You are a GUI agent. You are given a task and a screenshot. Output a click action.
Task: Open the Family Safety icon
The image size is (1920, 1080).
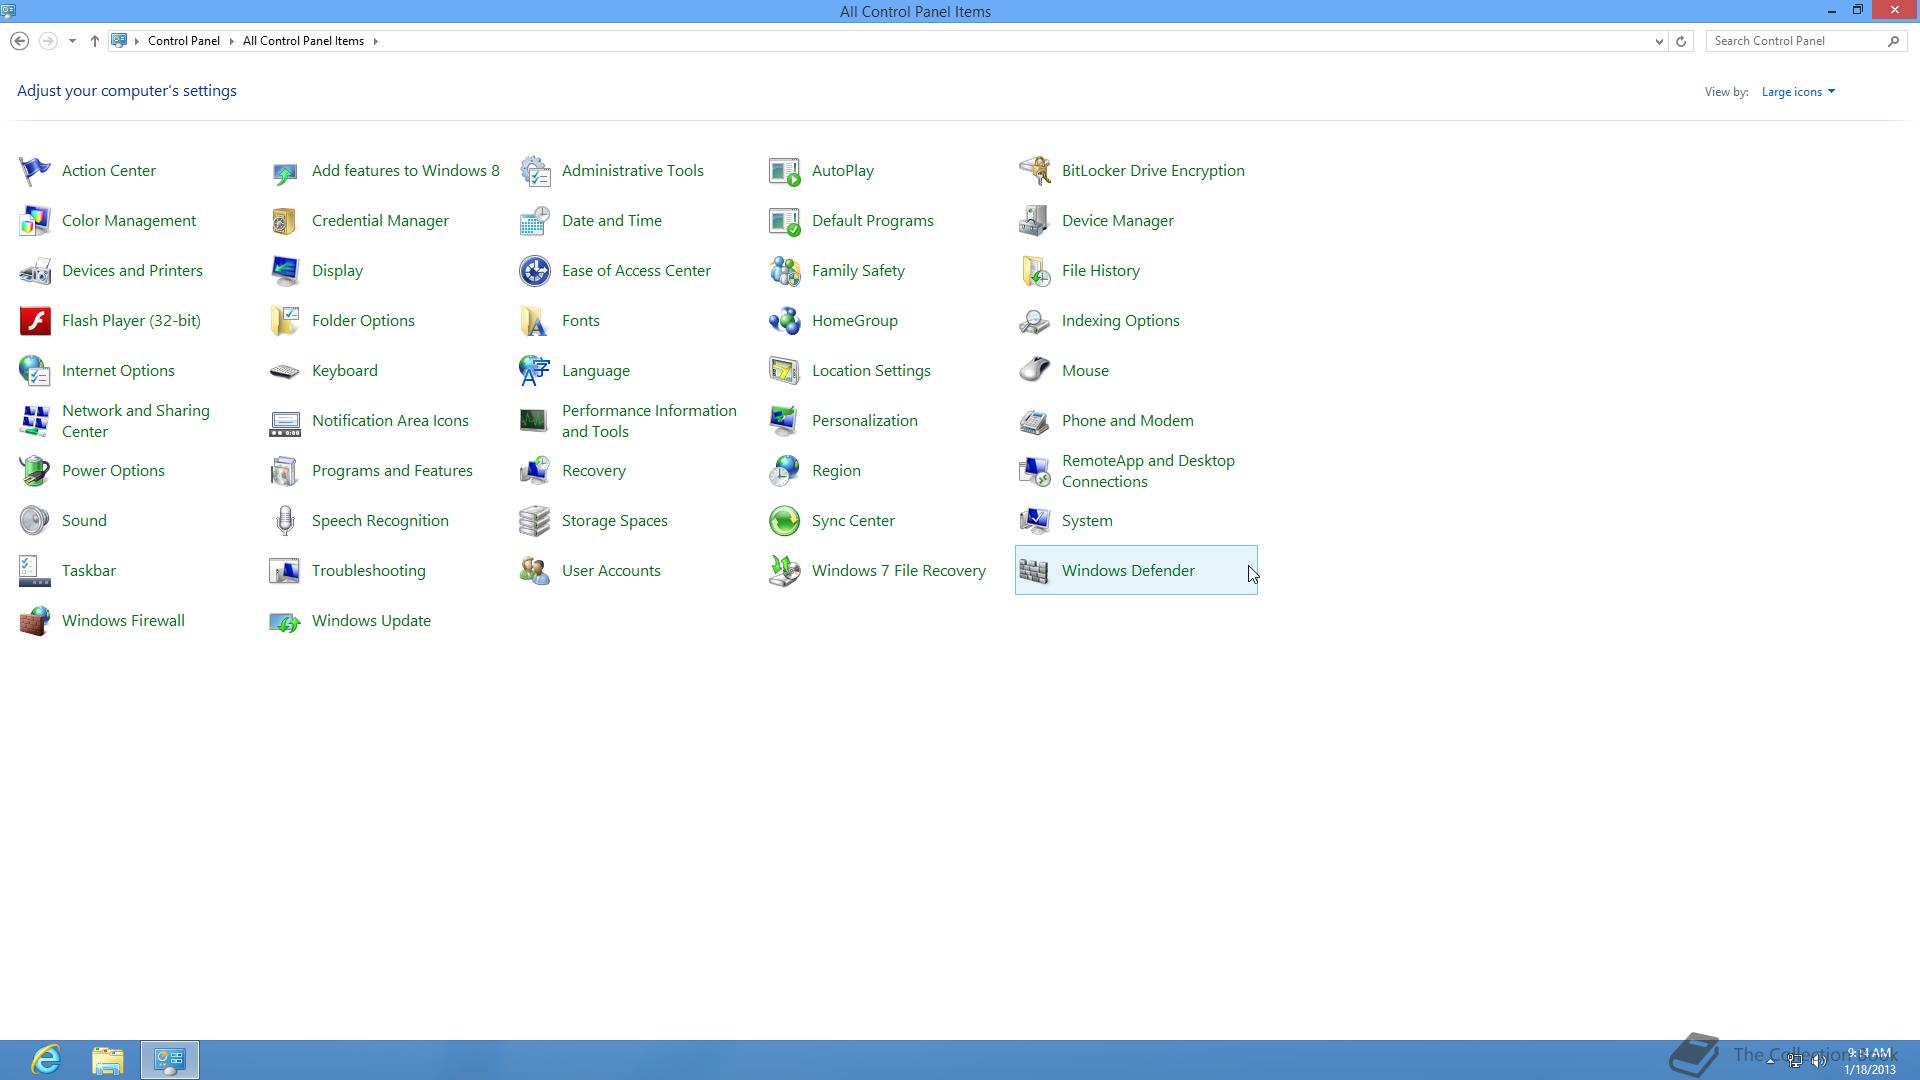coord(785,271)
